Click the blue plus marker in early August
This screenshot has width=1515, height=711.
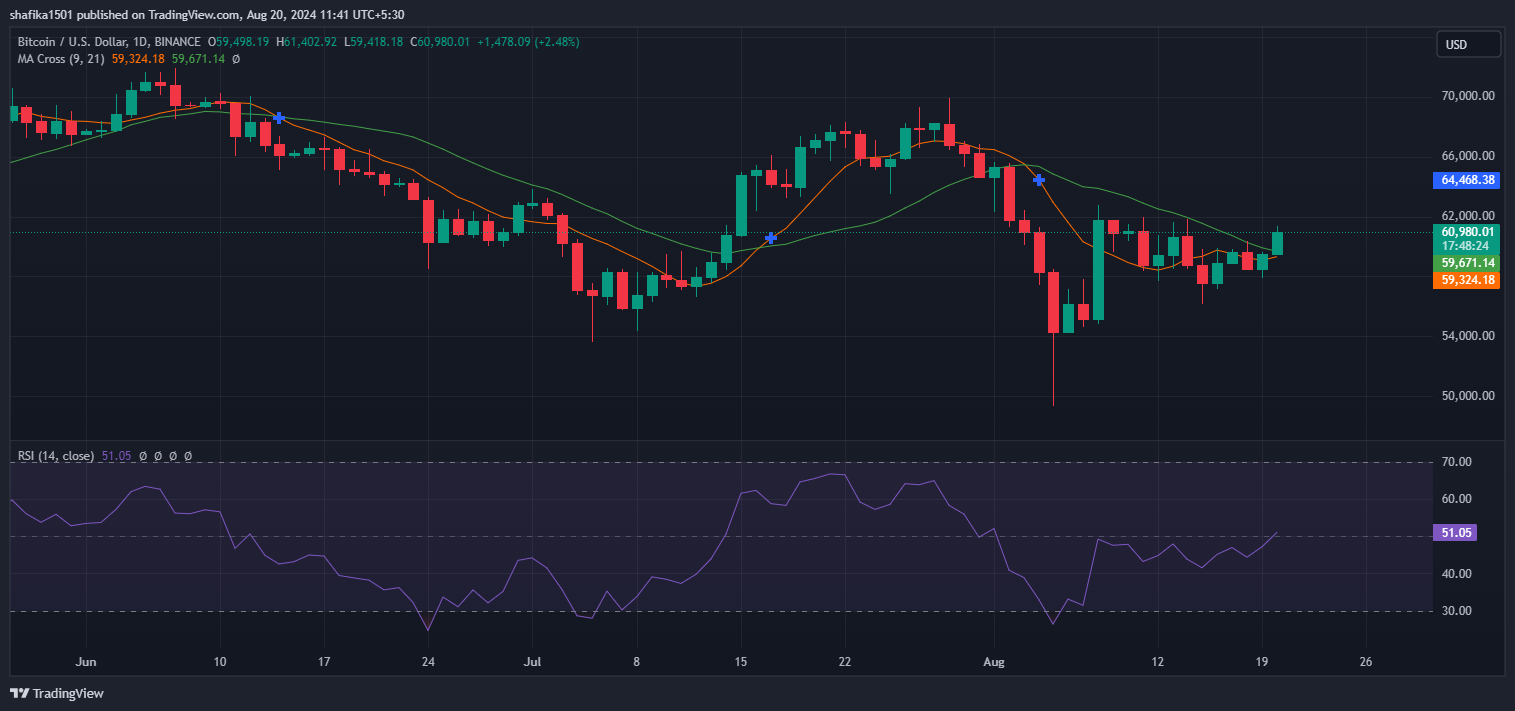pos(1038,180)
